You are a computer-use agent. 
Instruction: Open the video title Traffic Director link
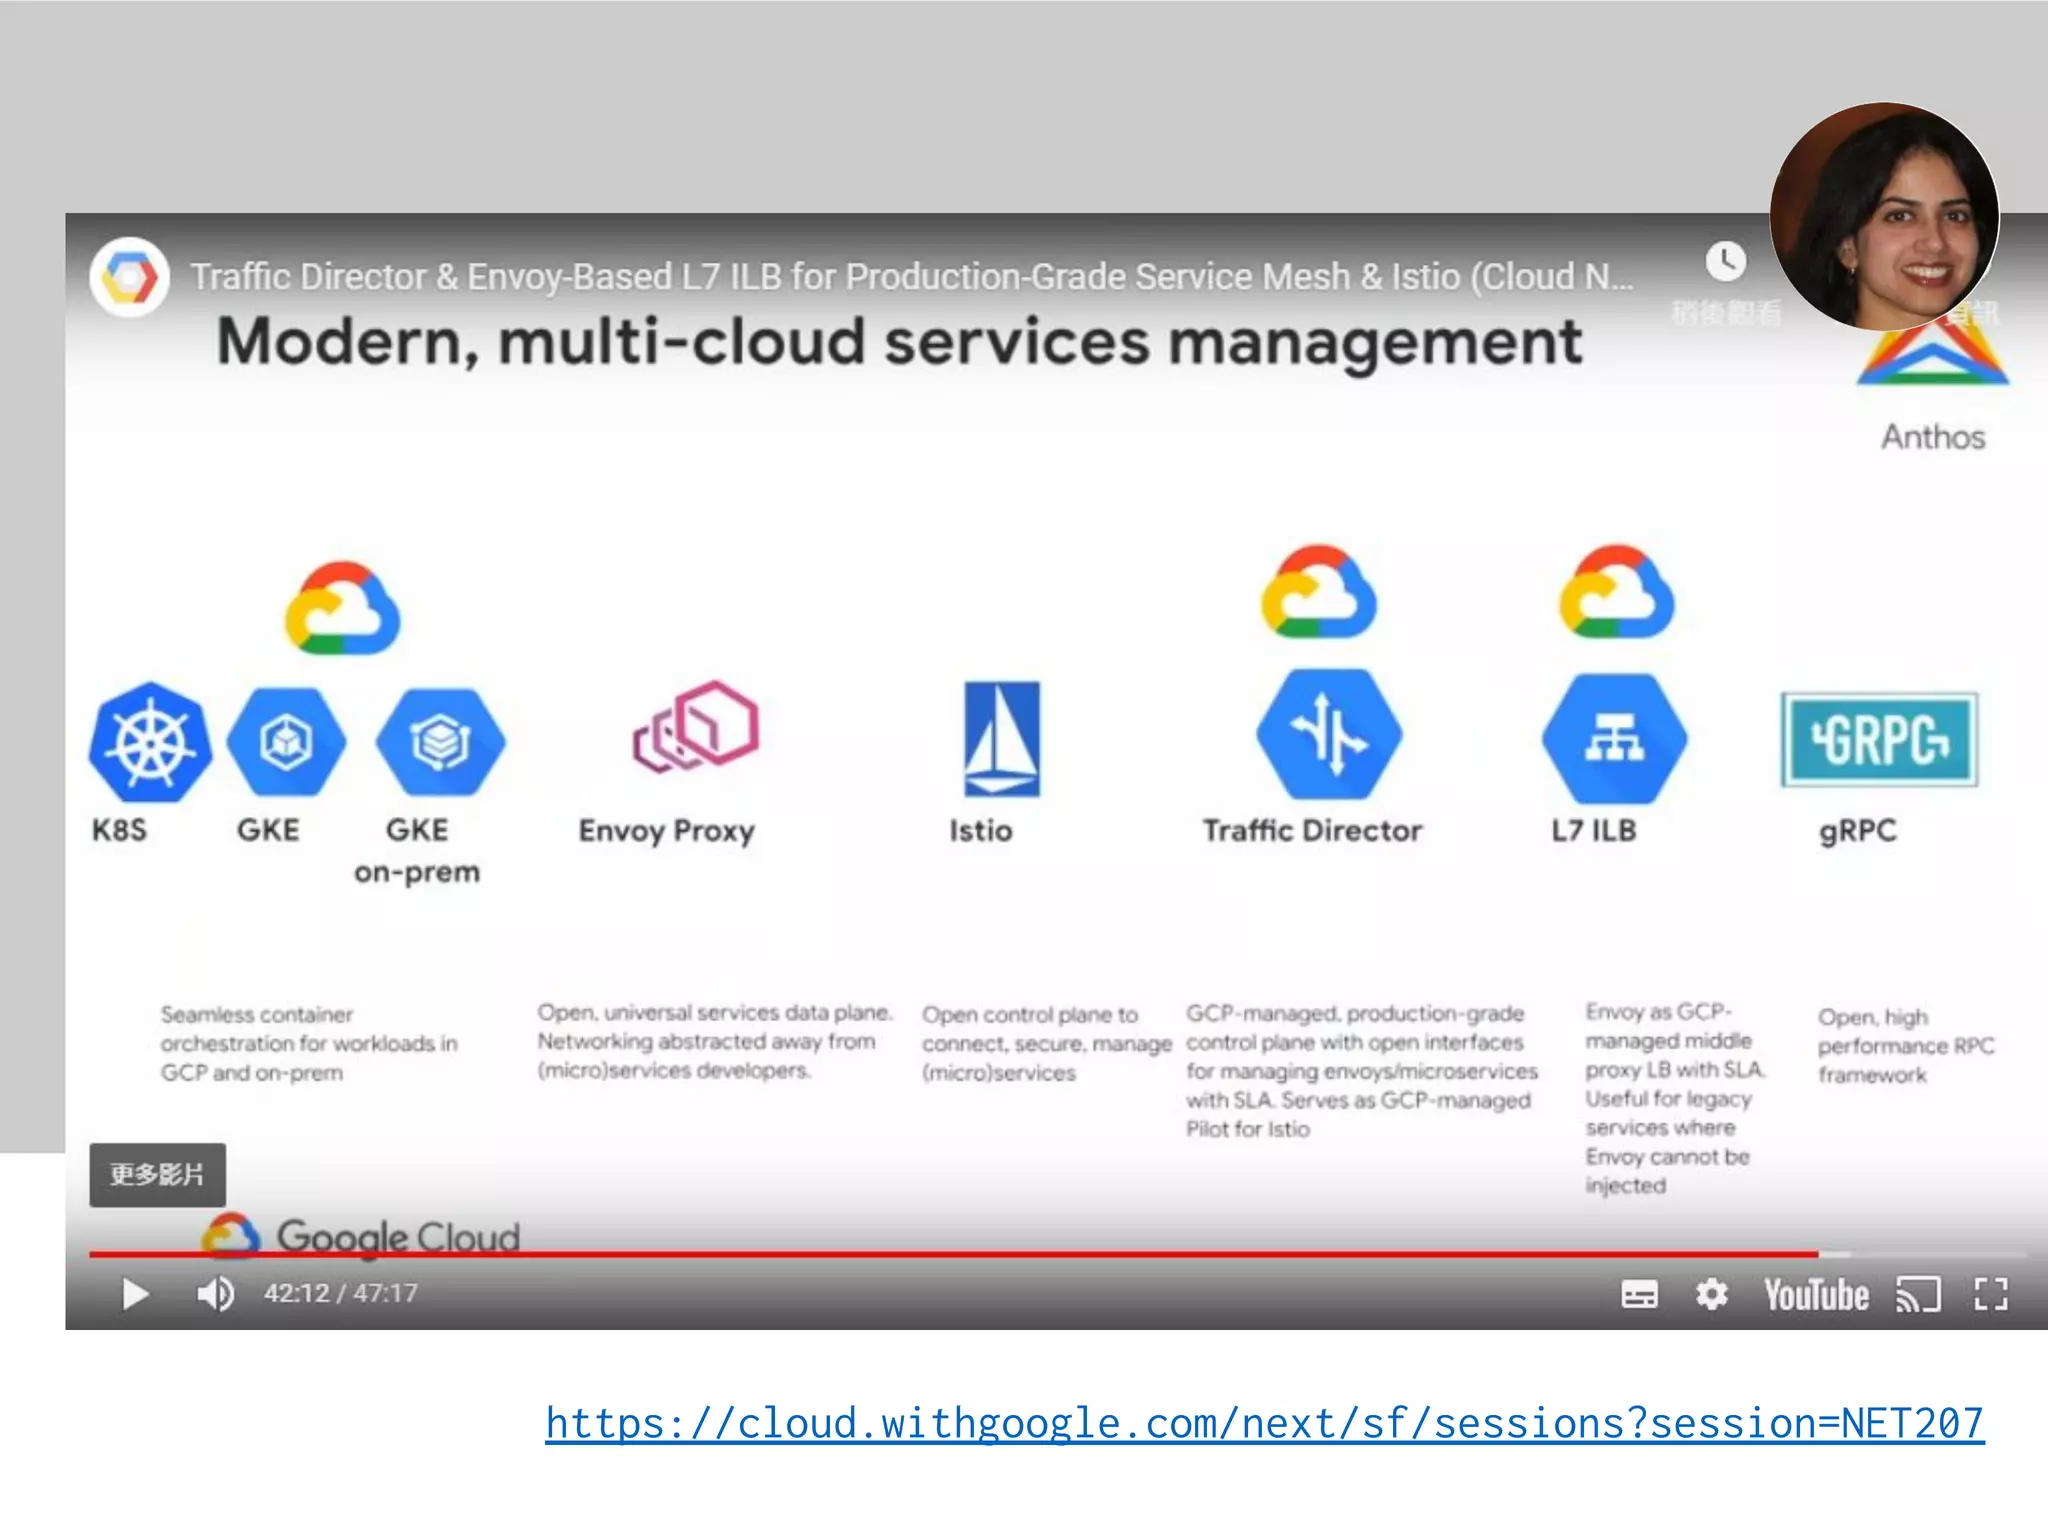click(912, 277)
